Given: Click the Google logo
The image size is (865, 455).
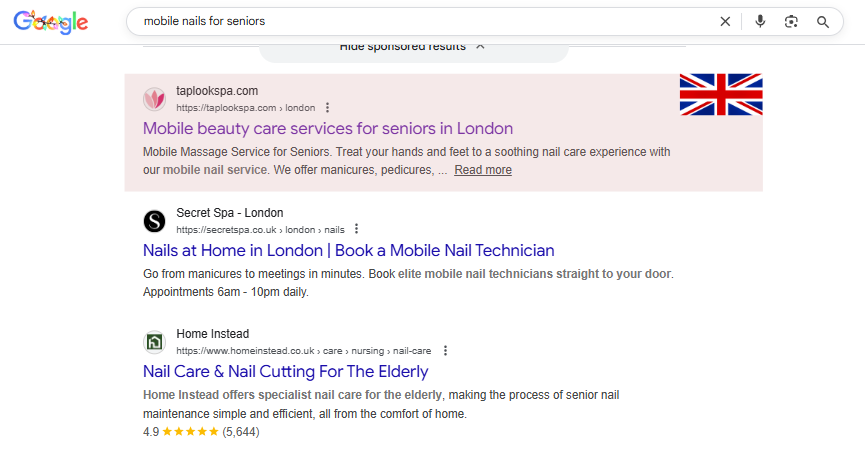Looking at the screenshot, I should pos(51,22).
